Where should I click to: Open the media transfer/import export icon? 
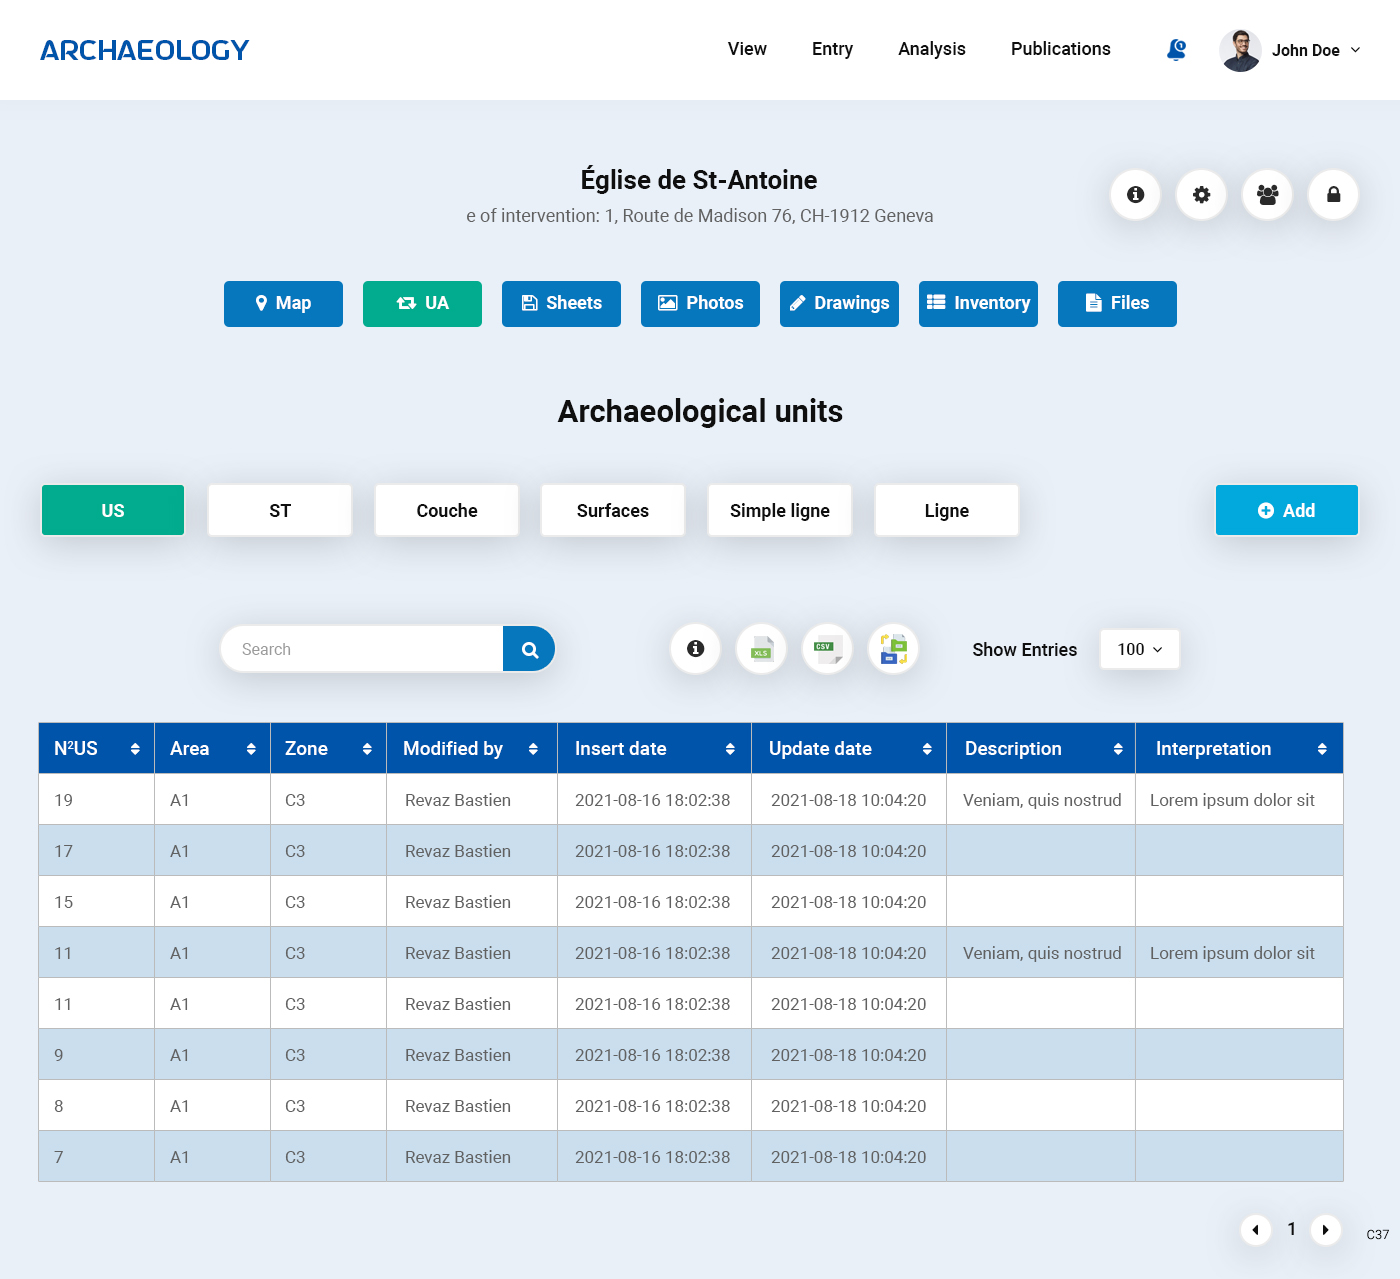pyautogui.click(x=893, y=649)
